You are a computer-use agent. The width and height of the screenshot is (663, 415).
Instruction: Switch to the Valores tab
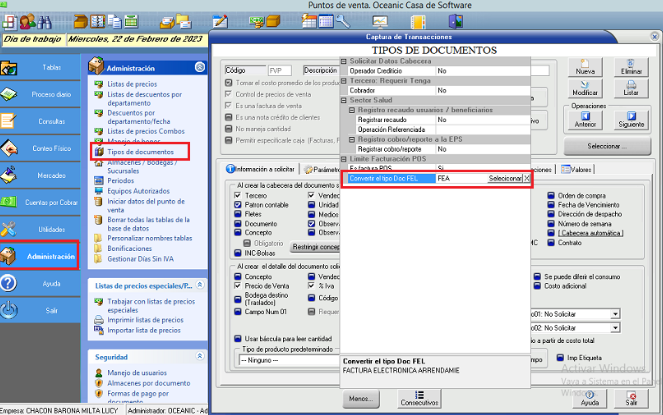(576, 169)
